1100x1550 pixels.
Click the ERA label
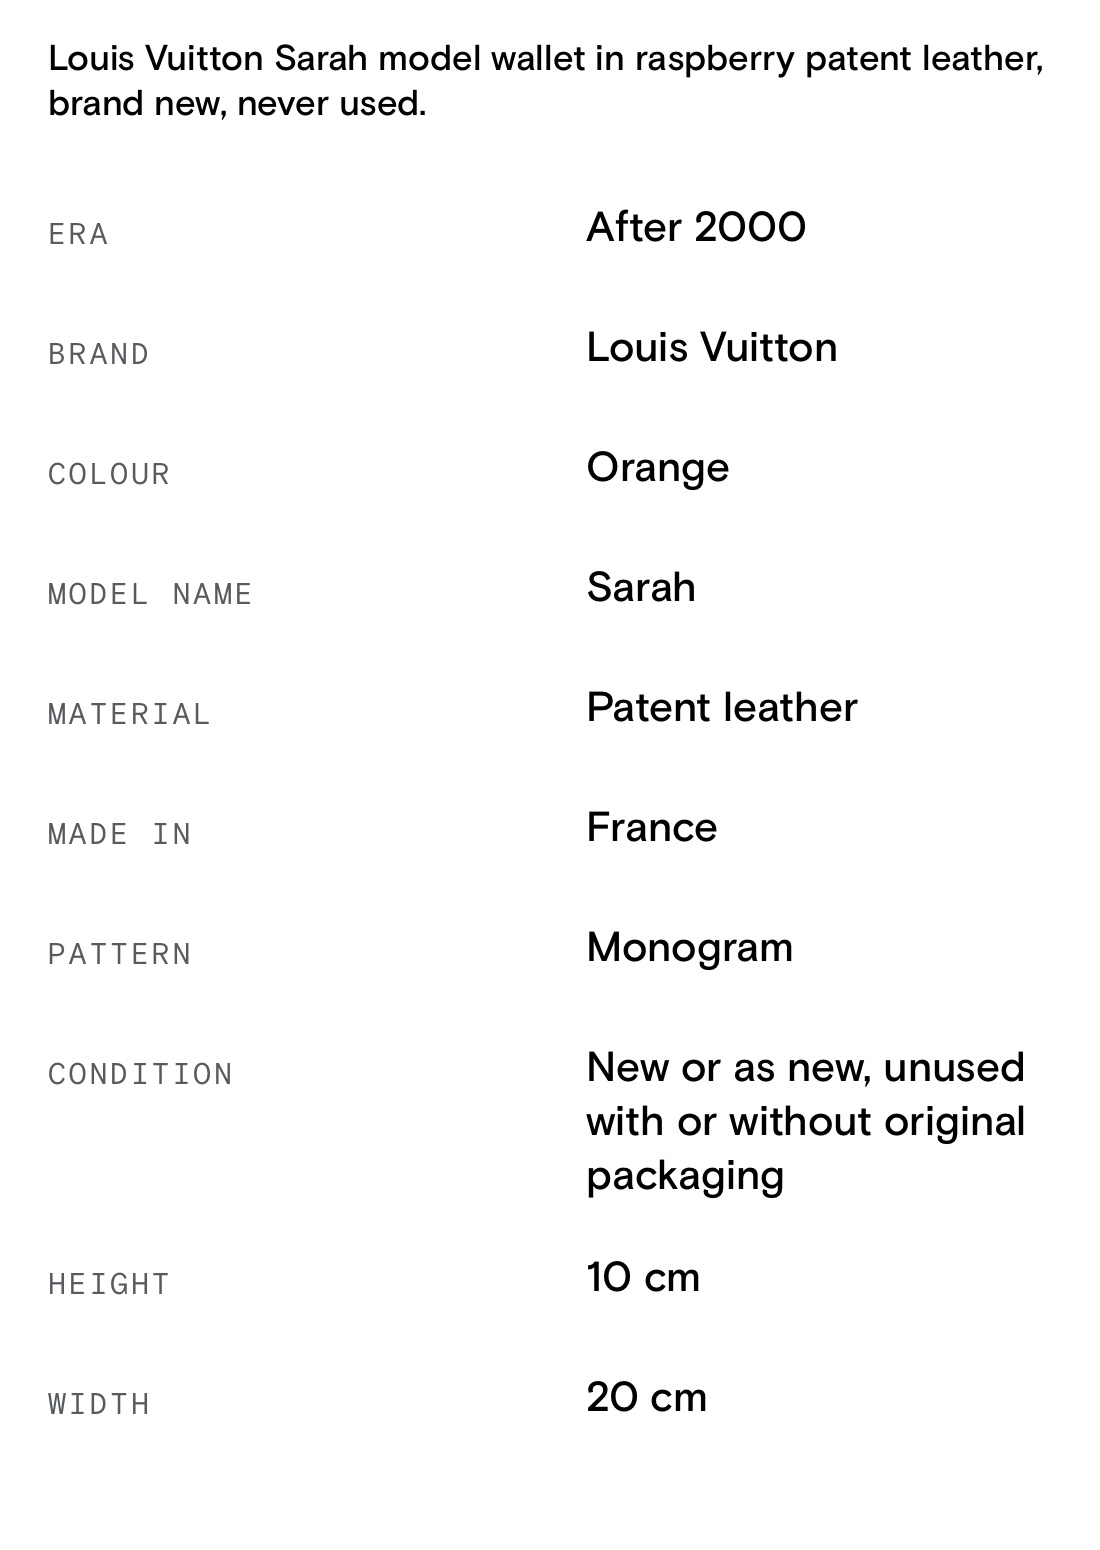(x=78, y=234)
